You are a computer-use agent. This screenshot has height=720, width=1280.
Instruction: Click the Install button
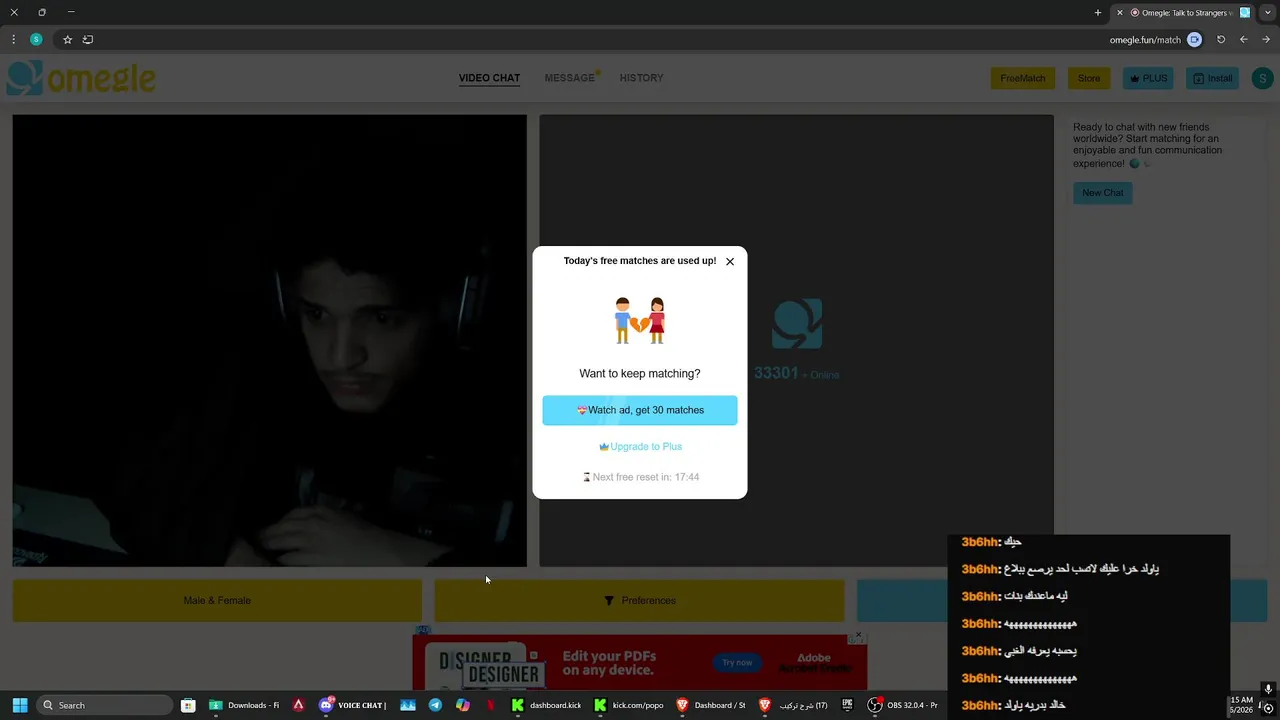click(x=1212, y=78)
